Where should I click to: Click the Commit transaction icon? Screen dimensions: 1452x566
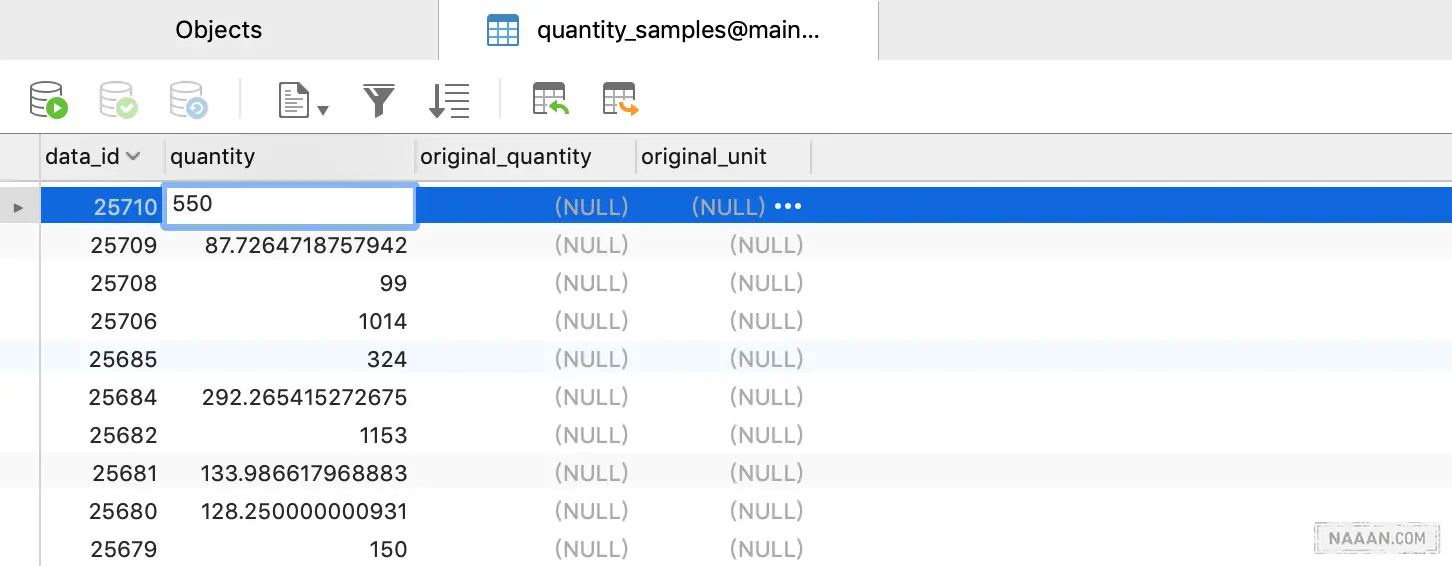tap(118, 100)
